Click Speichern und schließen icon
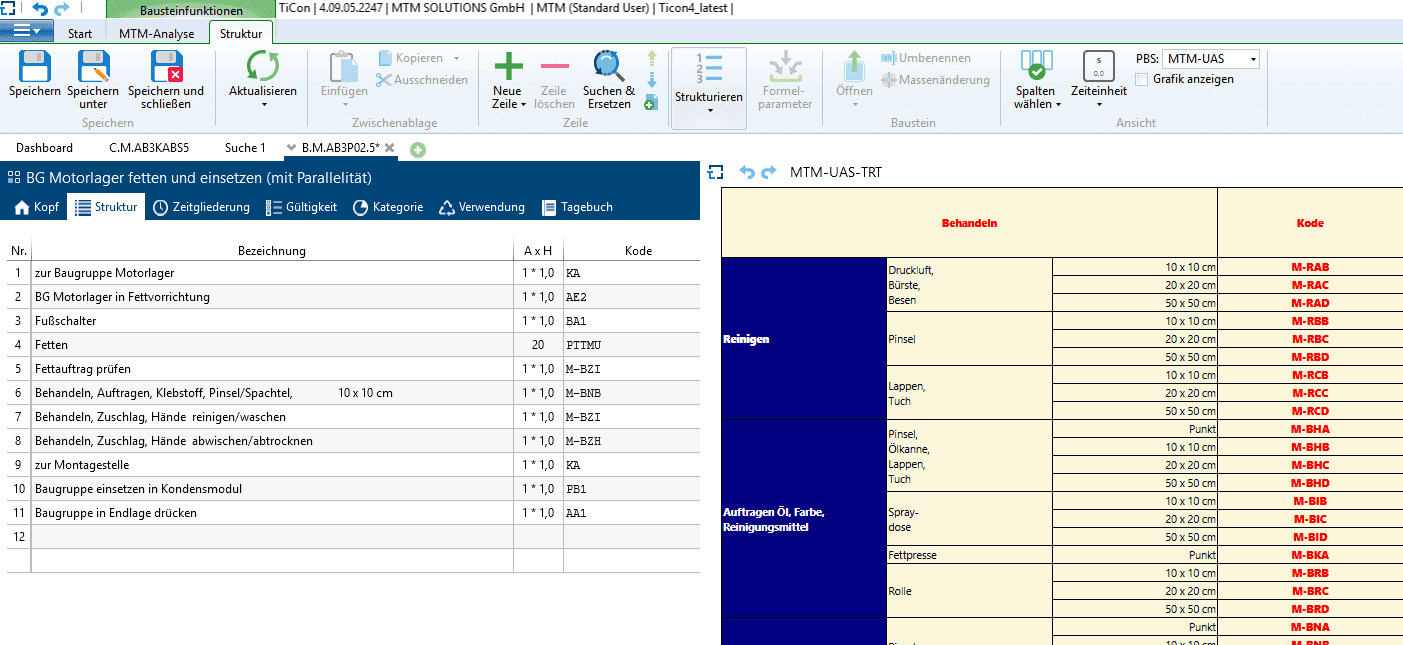 [166, 68]
